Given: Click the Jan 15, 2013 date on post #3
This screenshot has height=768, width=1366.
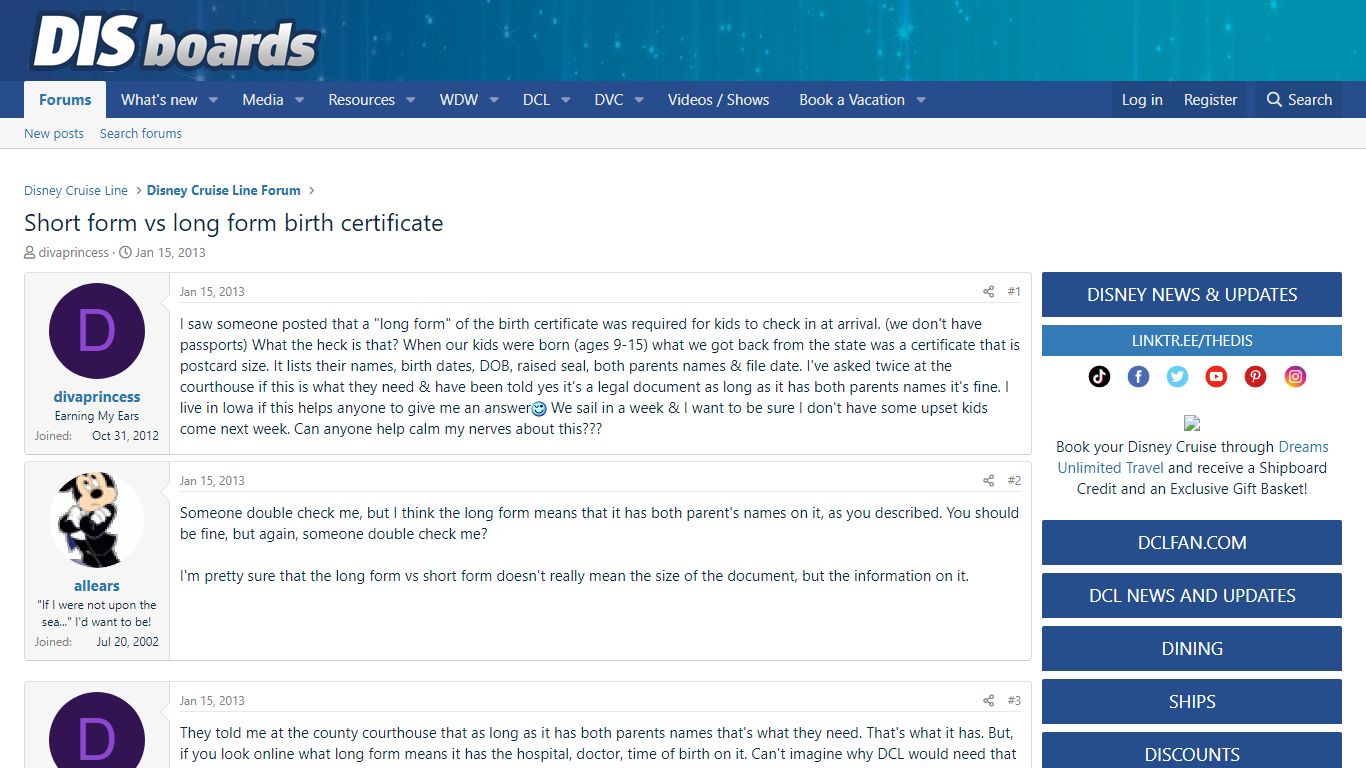Looking at the screenshot, I should click(x=212, y=701).
